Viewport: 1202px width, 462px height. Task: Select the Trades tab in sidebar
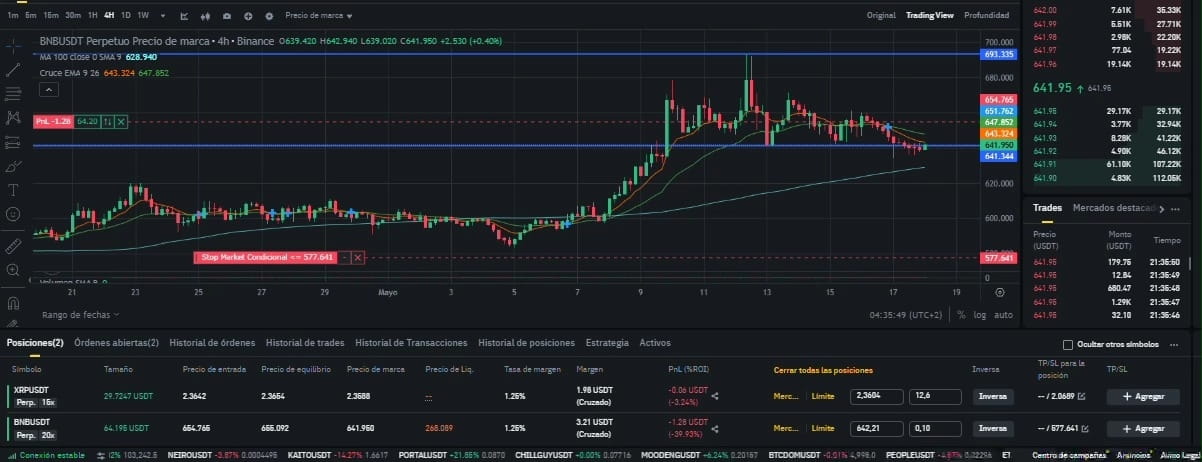click(x=1047, y=208)
